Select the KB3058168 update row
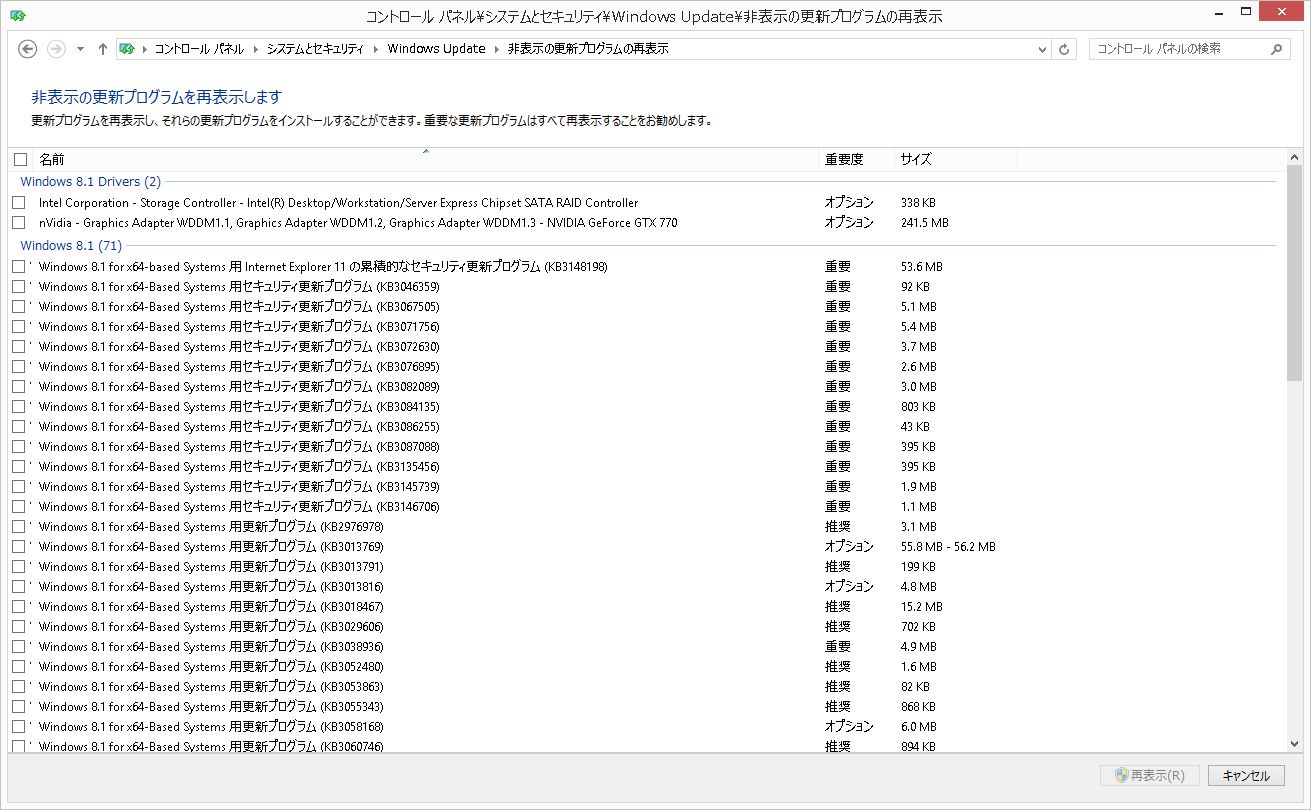The image size is (1311, 810). 644,727
